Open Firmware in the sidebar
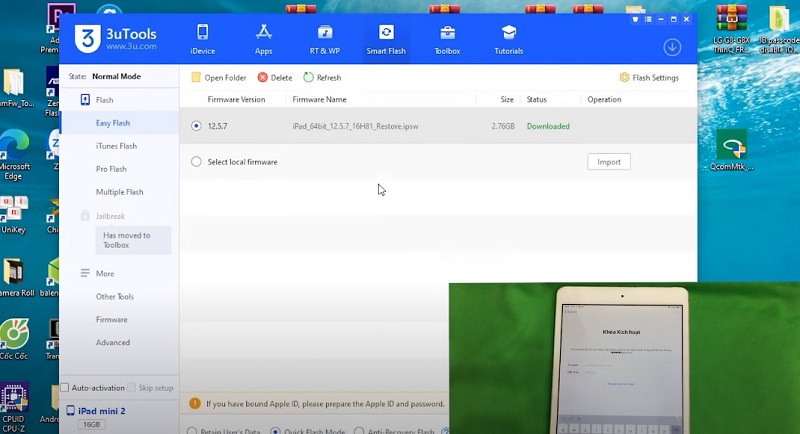800x434 pixels. 112,319
